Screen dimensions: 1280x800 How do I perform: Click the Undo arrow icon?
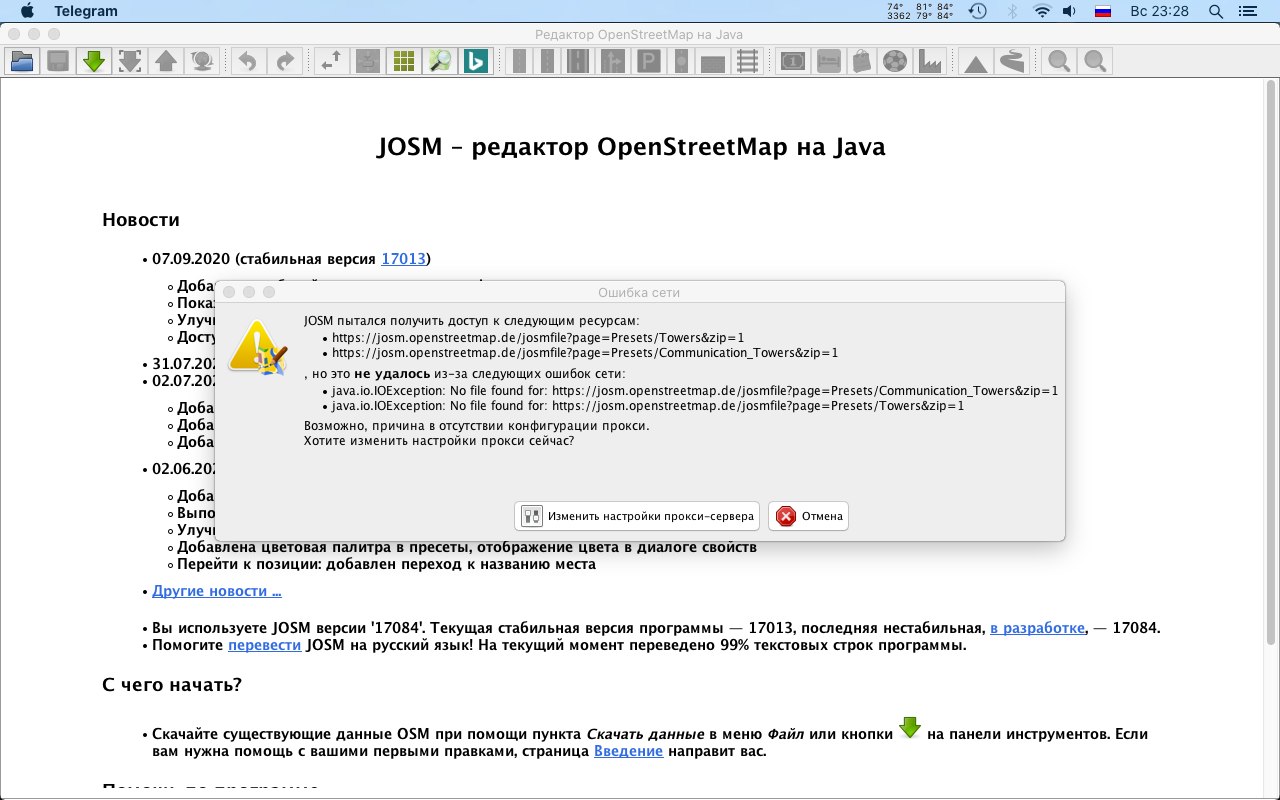(x=248, y=61)
